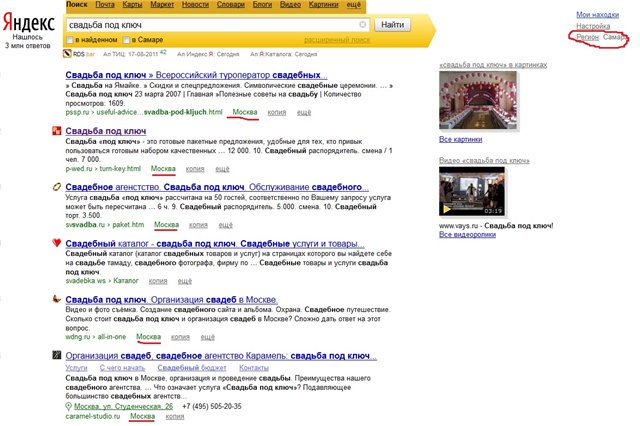Click map pin icon before Москва address
Image resolution: width=640 pixels, height=426 pixels.
coord(69,406)
